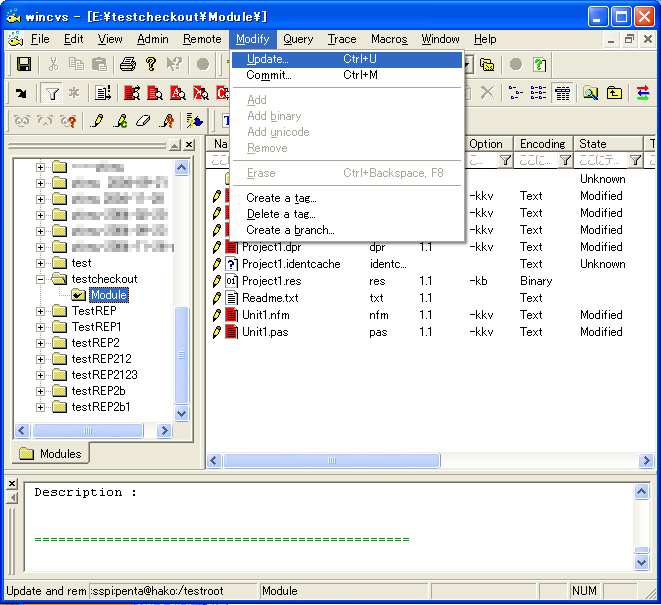Click the pencil with green C icon
The image size is (661, 605).
pos(121,121)
